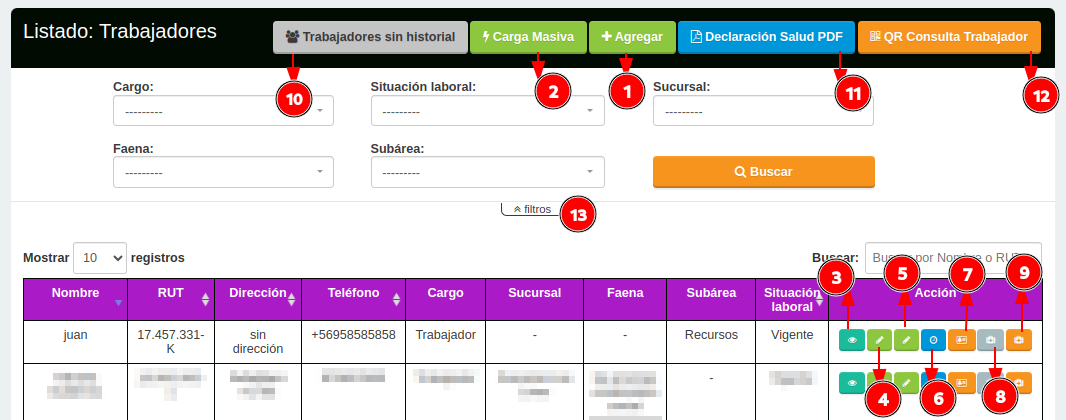Click address cell 'sin dirección'
1066x420 pixels.
tap(258, 342)
